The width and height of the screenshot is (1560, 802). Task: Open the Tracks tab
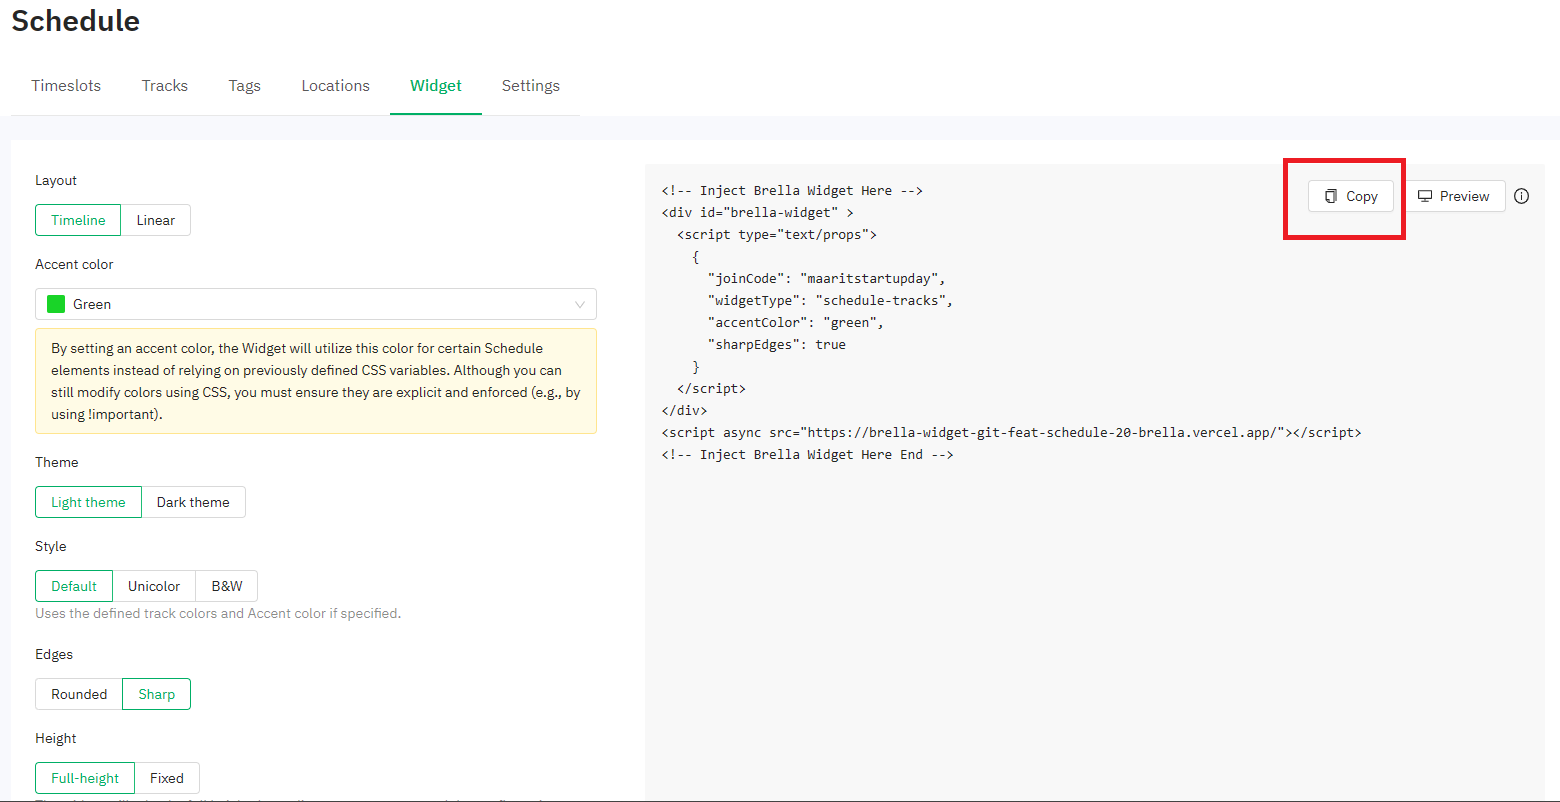[165, 85]
